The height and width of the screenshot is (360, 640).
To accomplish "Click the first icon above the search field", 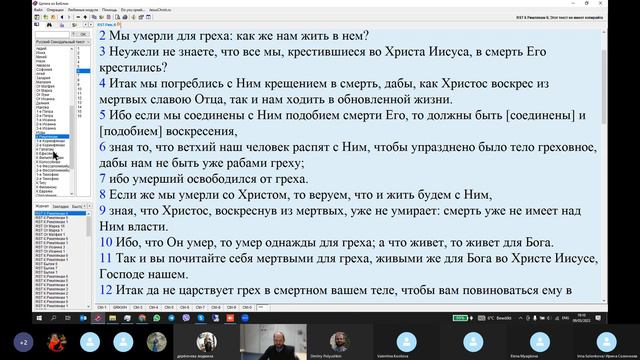I will 36,25.
